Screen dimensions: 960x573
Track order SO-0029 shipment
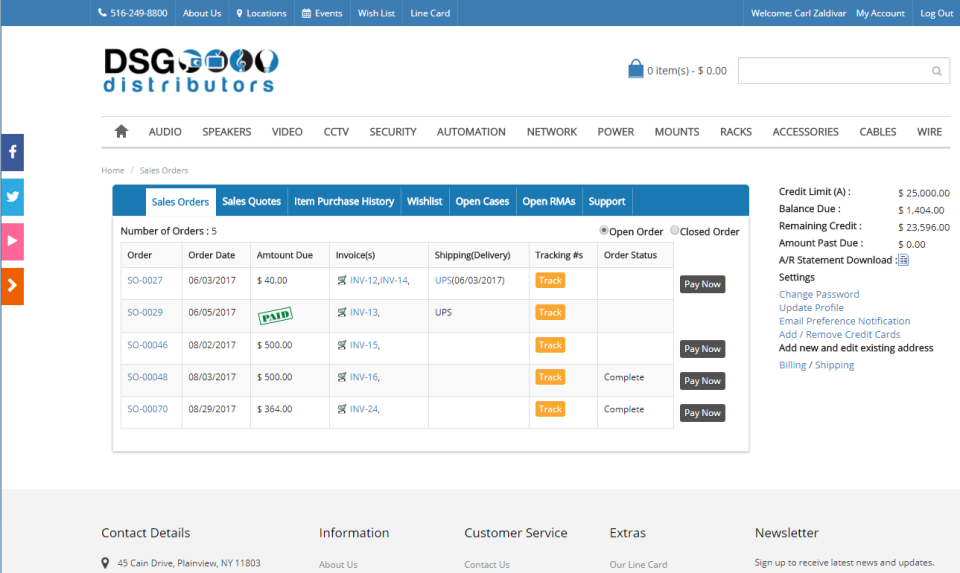pyautogui.click(x=550, y=312)
